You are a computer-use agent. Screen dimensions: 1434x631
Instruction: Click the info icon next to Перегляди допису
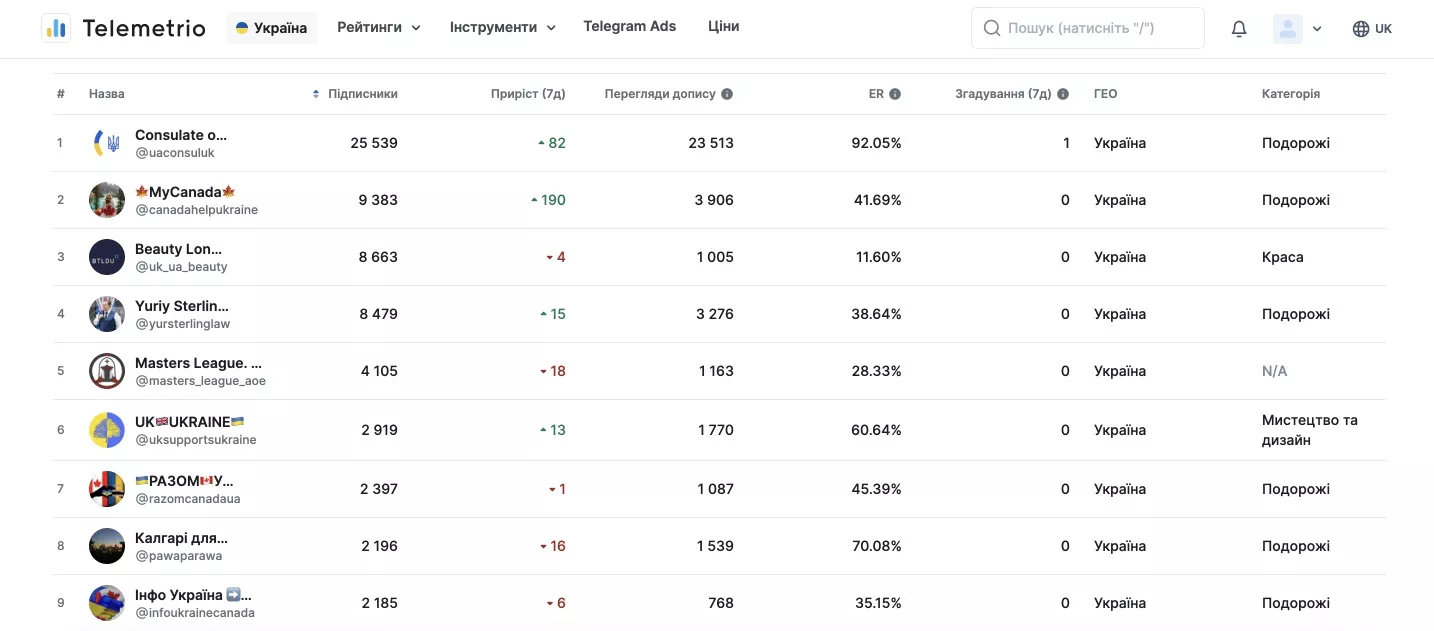tap(727, 94)
